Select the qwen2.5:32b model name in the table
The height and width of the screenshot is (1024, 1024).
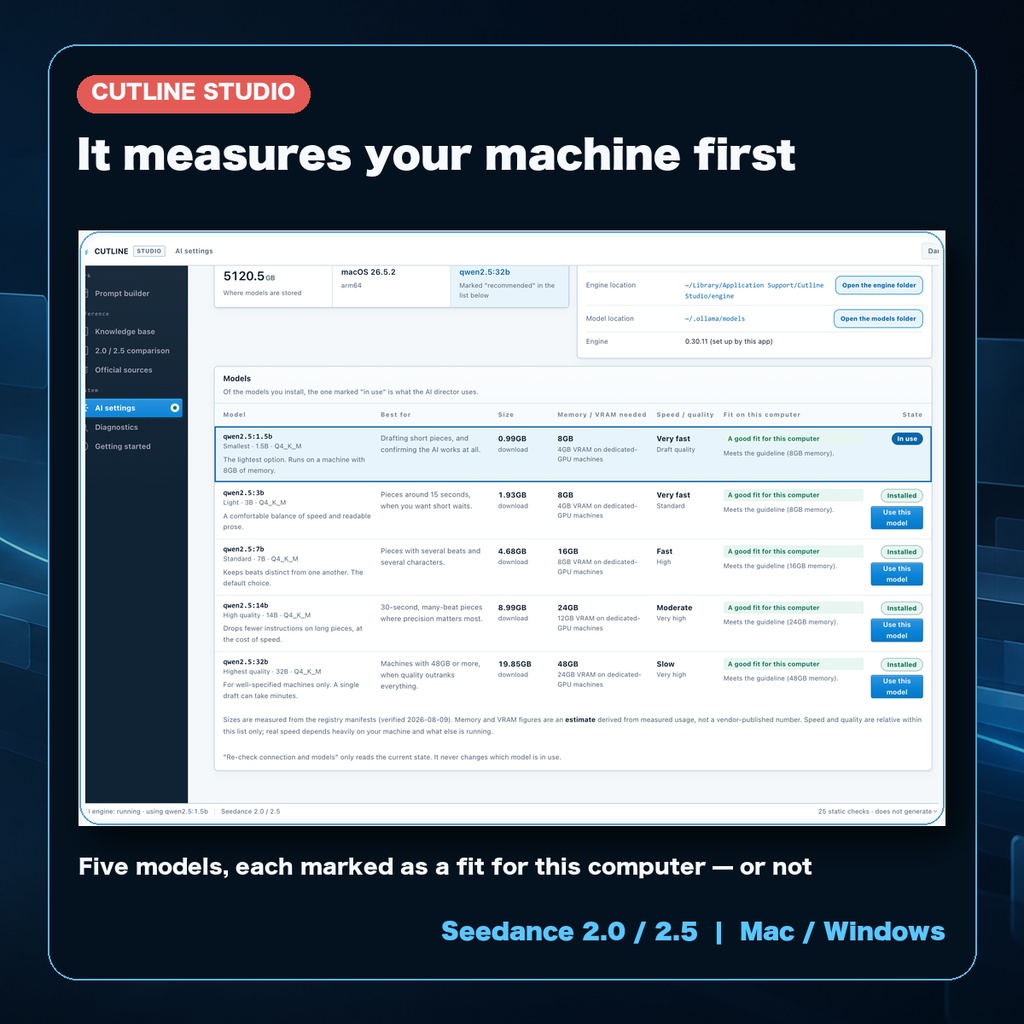pos(246,662)
